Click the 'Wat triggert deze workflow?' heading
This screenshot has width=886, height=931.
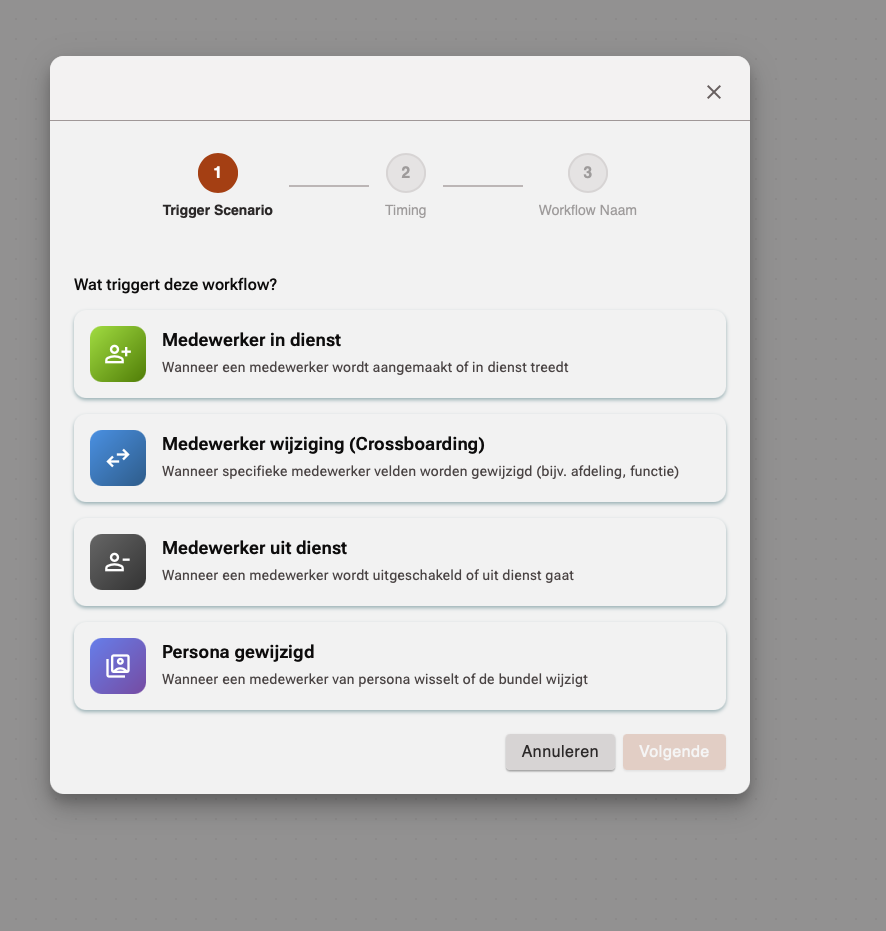[175, 284]
